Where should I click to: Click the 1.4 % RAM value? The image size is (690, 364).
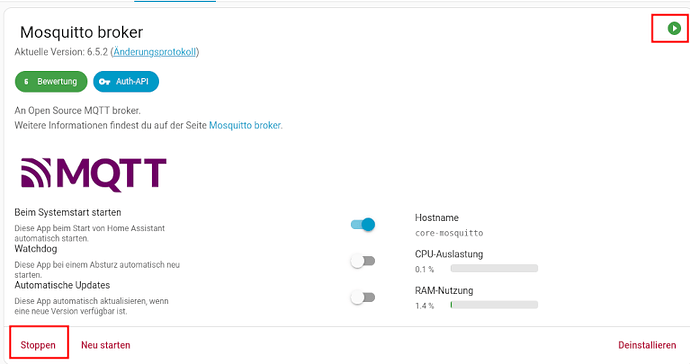(x=424, y=305)
